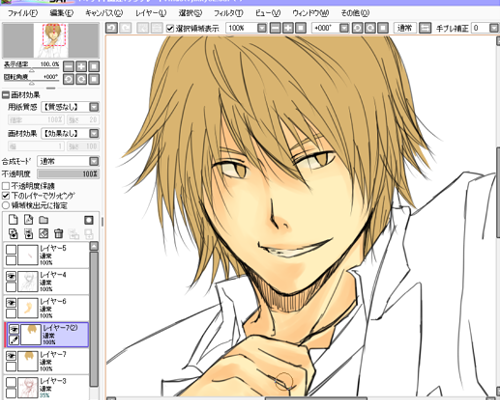
Task: Hide レイヤー4 with eye icon
Action: coord(11,276)
